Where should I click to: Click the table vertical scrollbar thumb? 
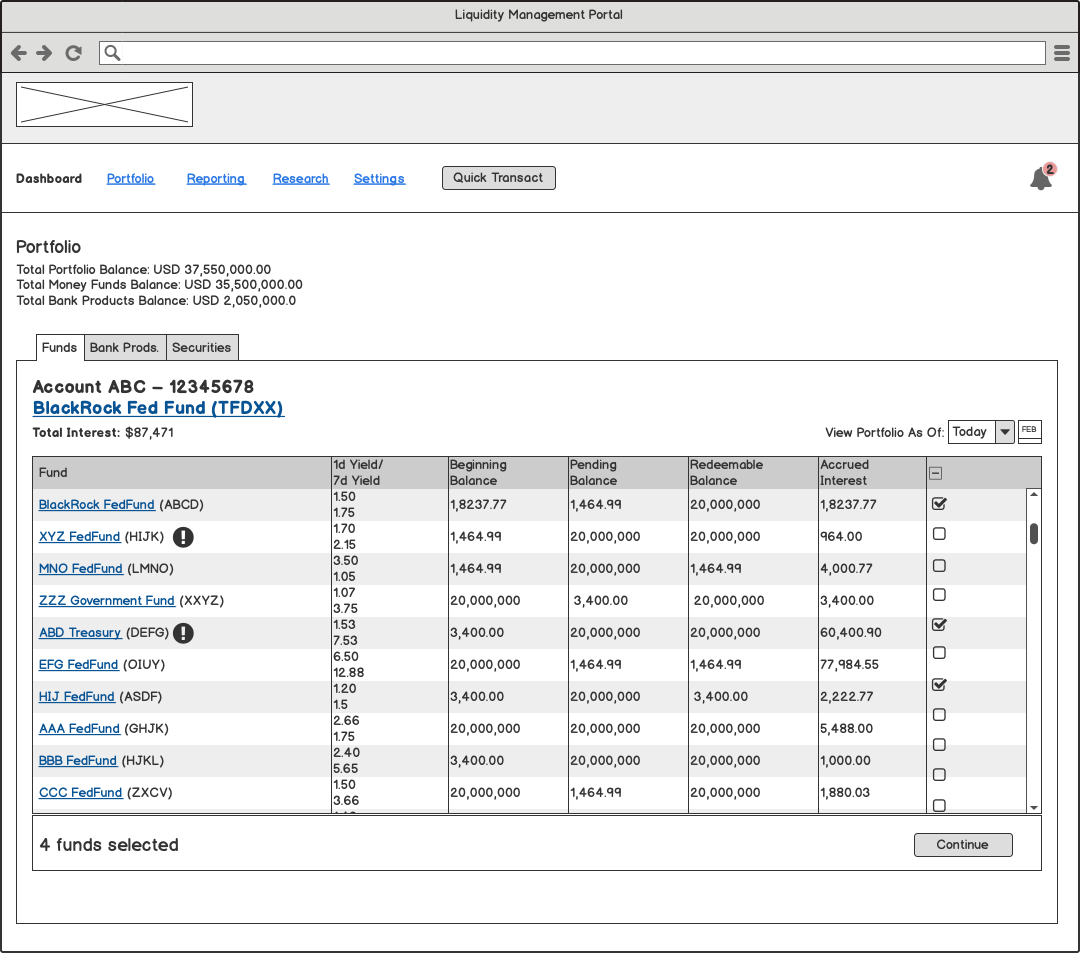point(1034,534)
